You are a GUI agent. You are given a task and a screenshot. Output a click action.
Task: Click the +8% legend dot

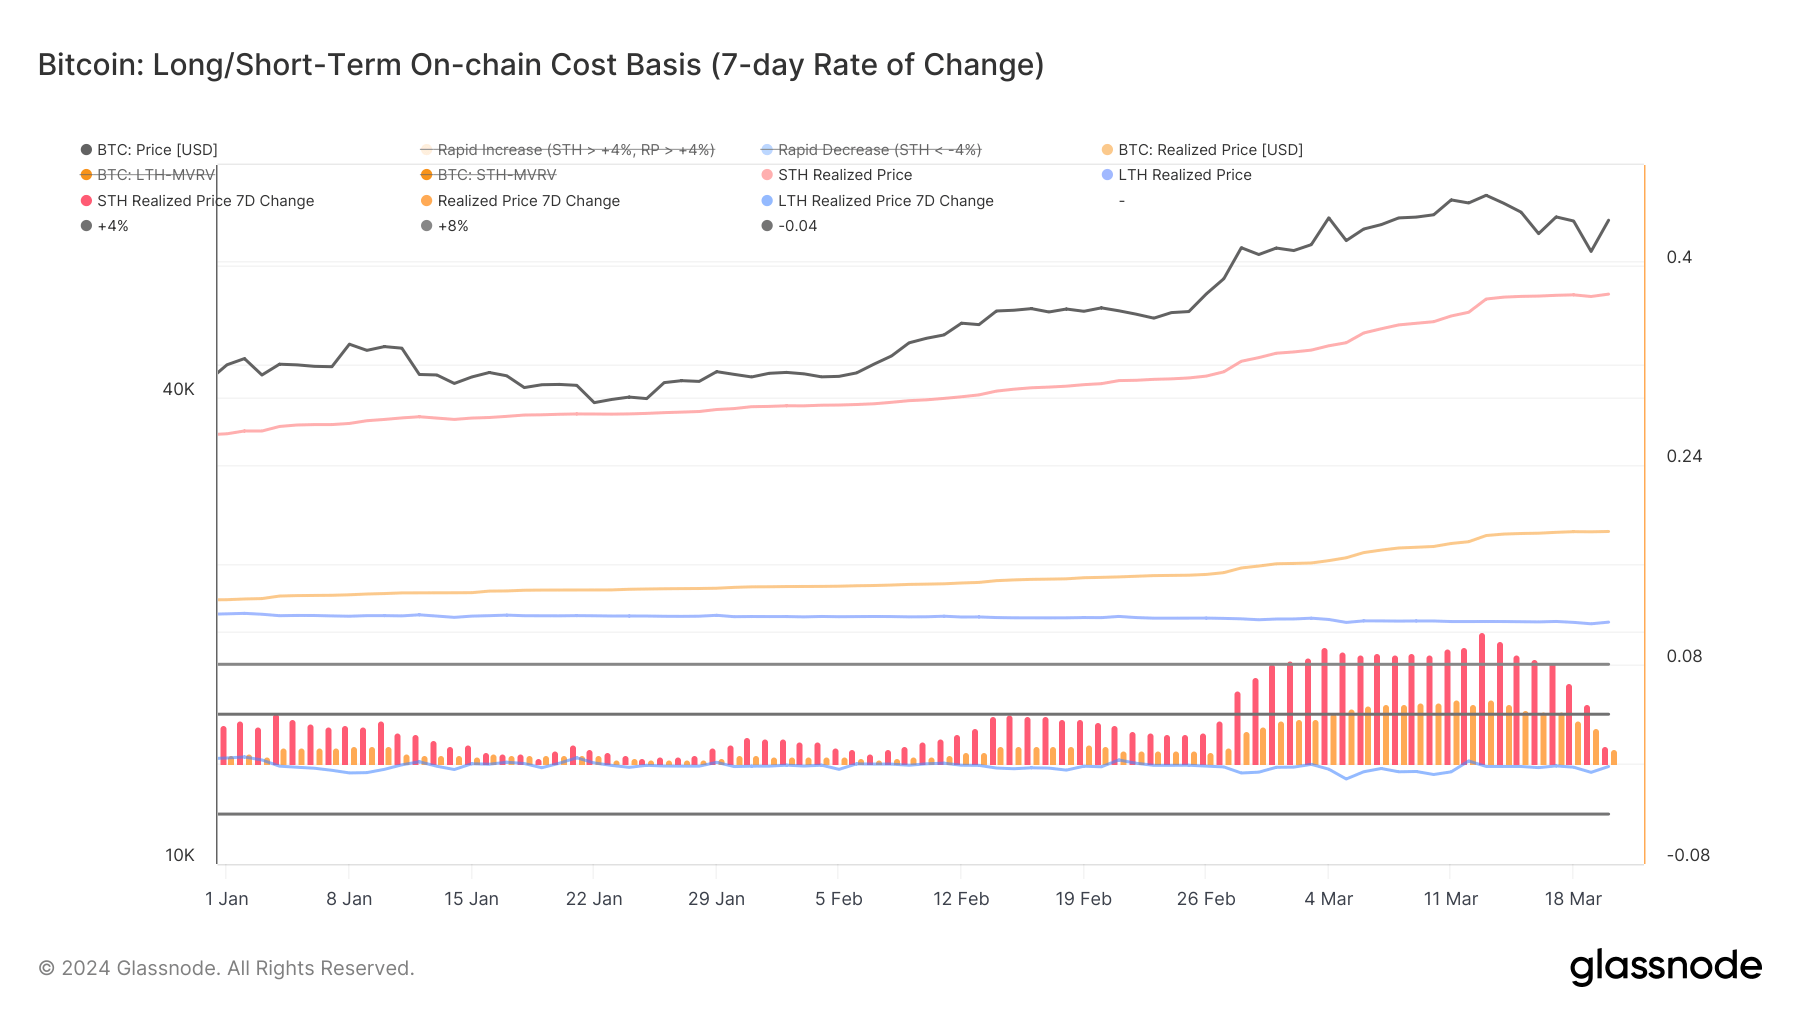(427, 226)
